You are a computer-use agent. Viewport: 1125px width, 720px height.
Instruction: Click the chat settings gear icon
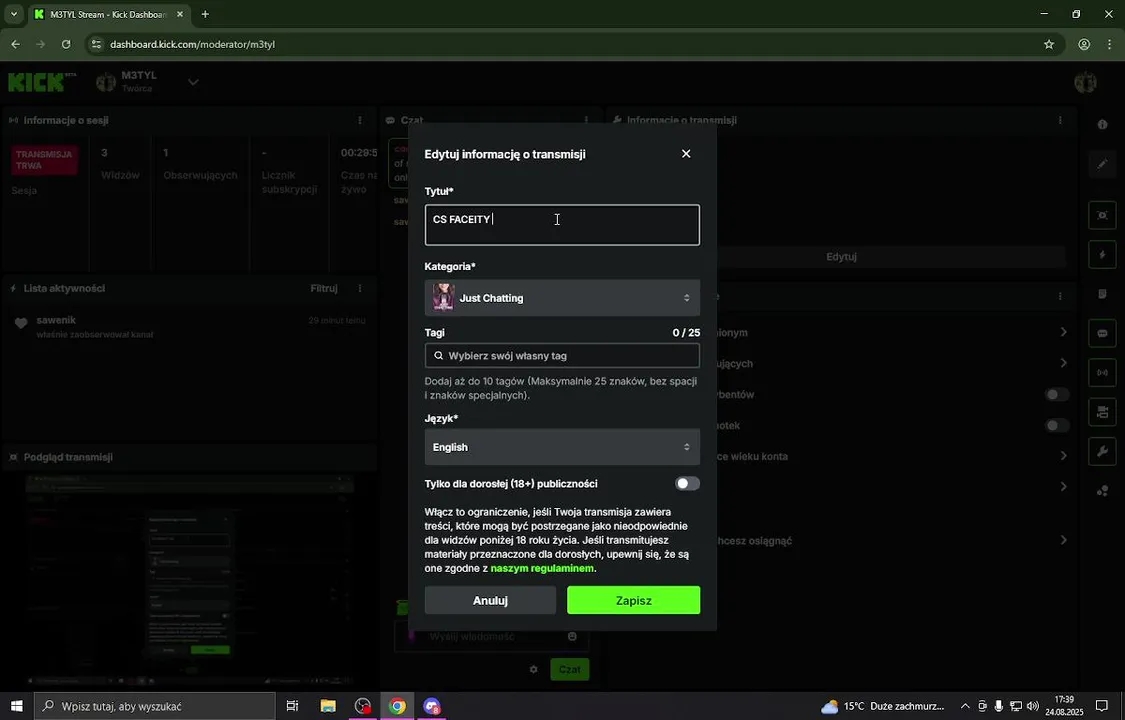point(533,669)
